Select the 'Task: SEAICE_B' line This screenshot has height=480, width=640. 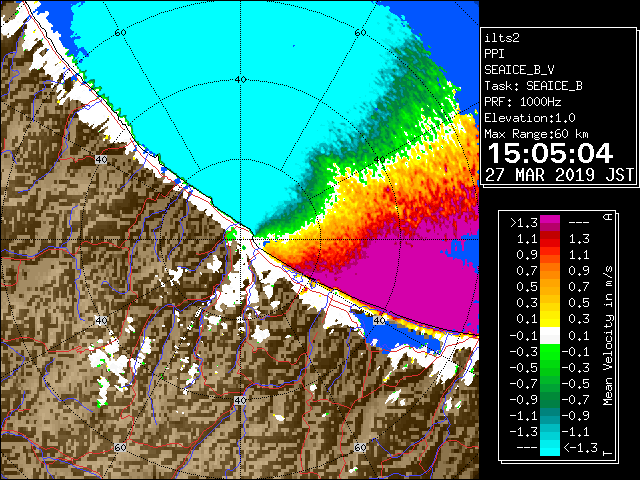pos(533,86)
